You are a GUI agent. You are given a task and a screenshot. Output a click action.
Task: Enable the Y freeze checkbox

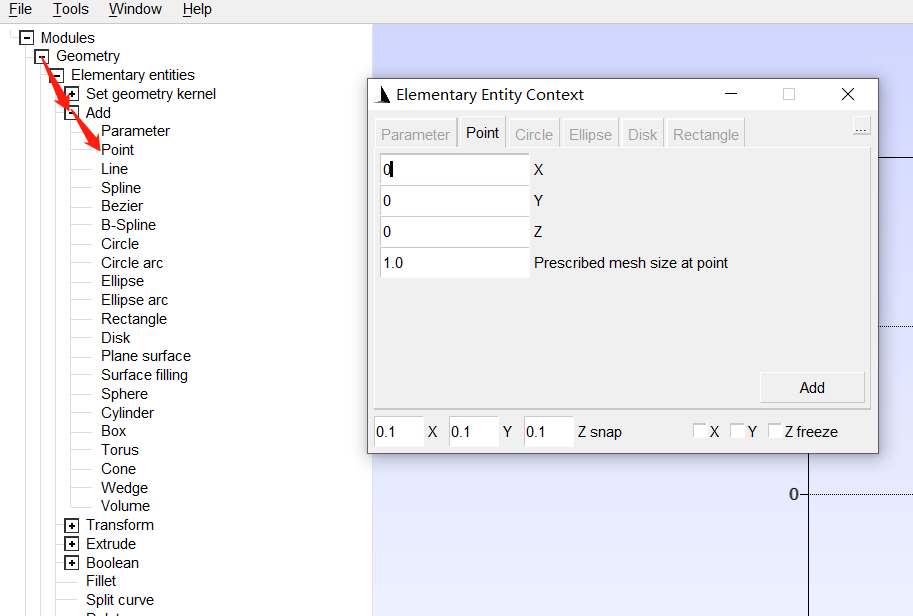737,431
